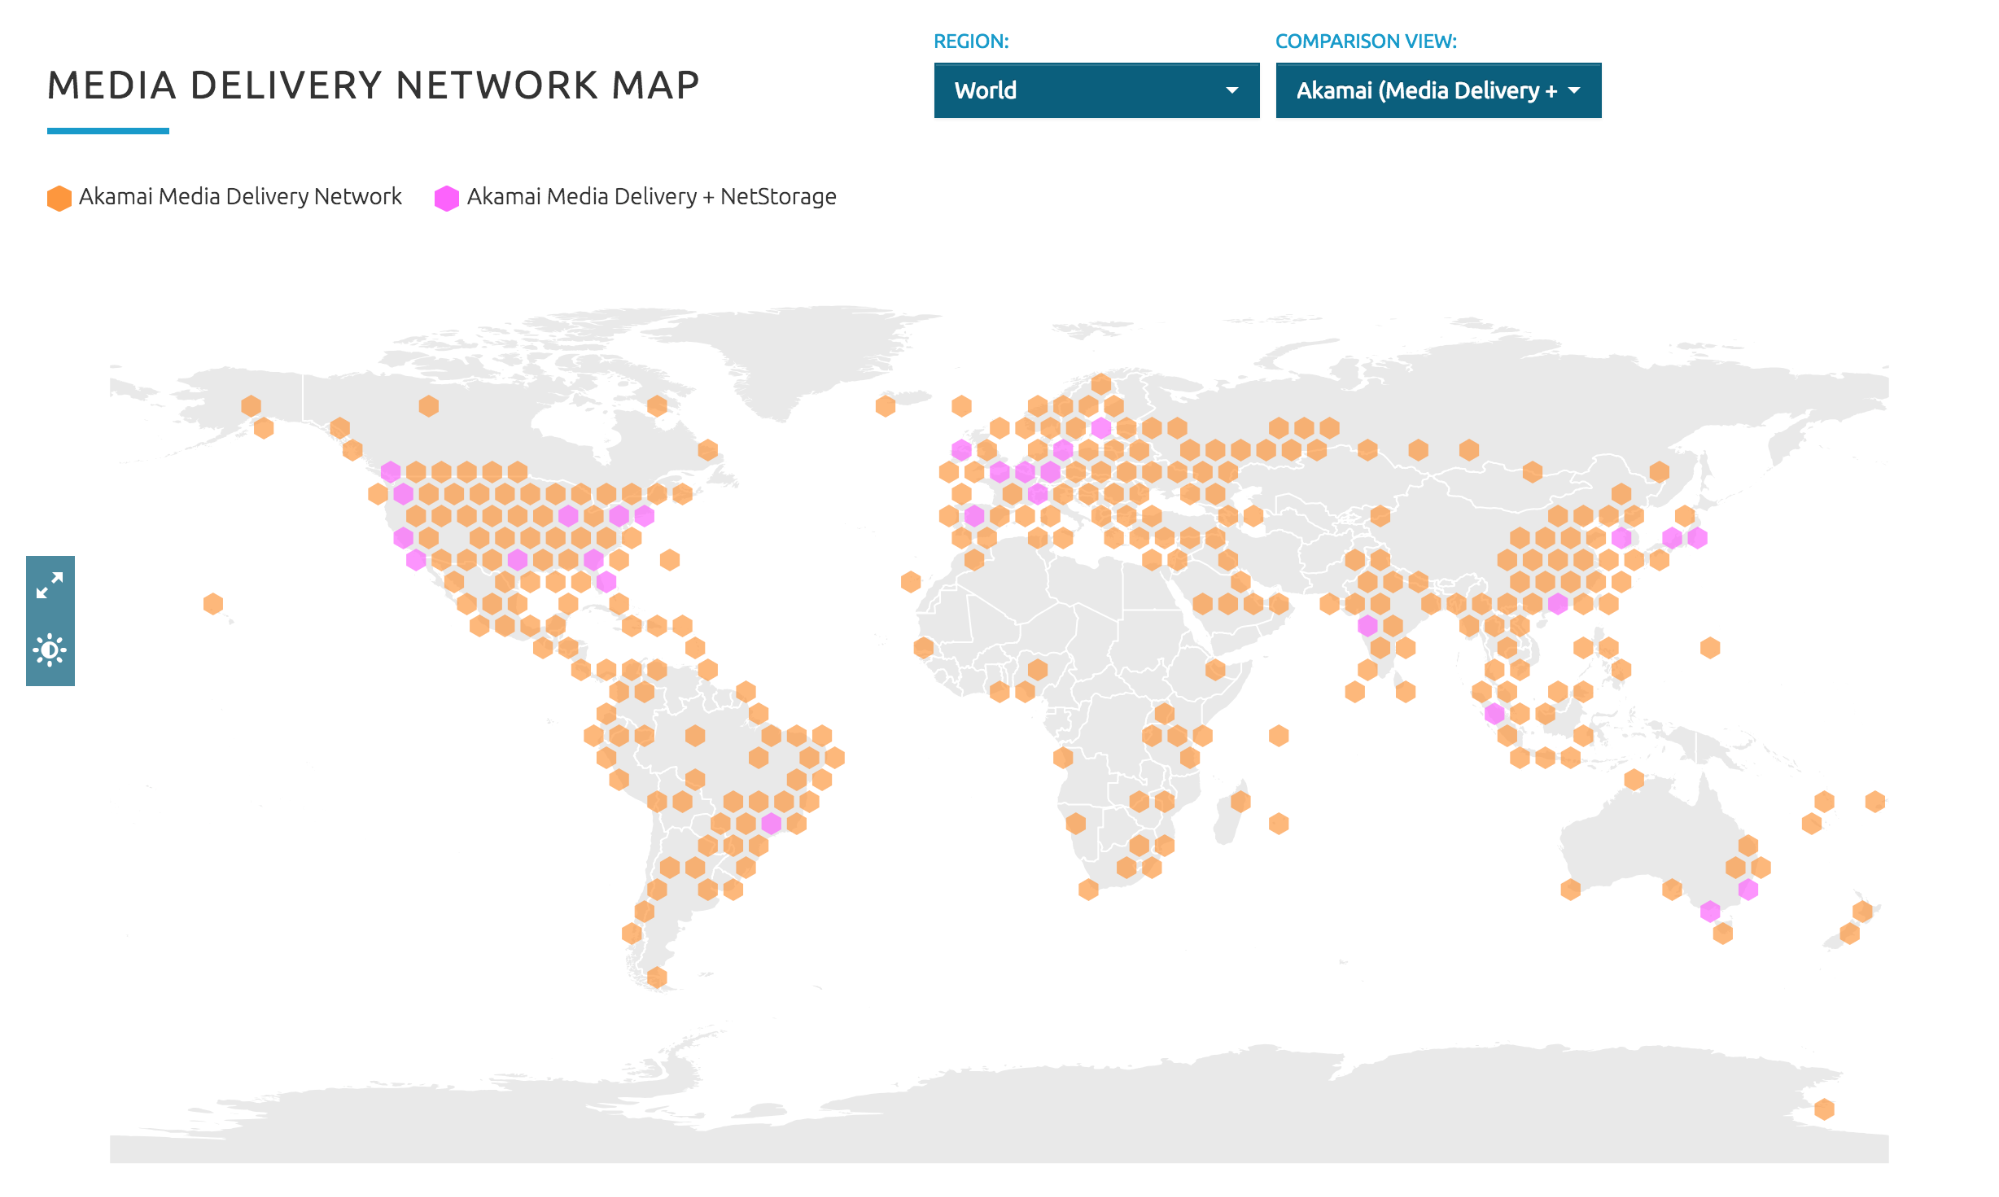The height and width of the screenshot is (1197, 1999).
Task: Click the orange hexagon over Iceland
Action: click(885, 406)
